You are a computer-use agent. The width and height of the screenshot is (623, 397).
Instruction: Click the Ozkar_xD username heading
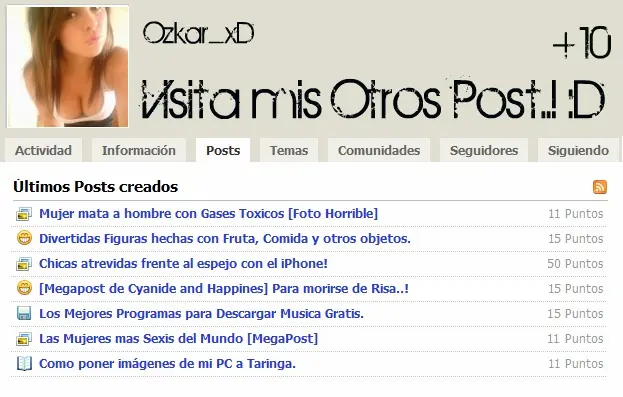tap(198, 33)
